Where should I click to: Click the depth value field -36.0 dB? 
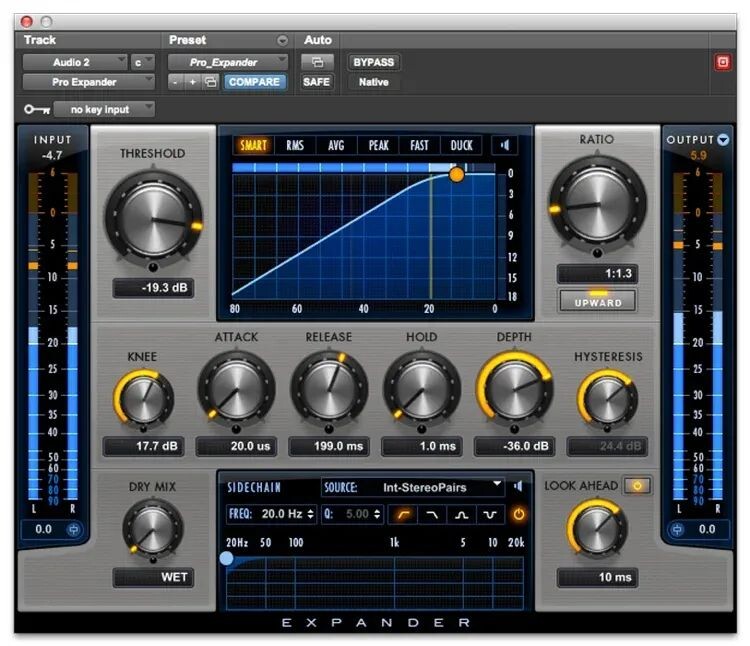pos(515,446)
